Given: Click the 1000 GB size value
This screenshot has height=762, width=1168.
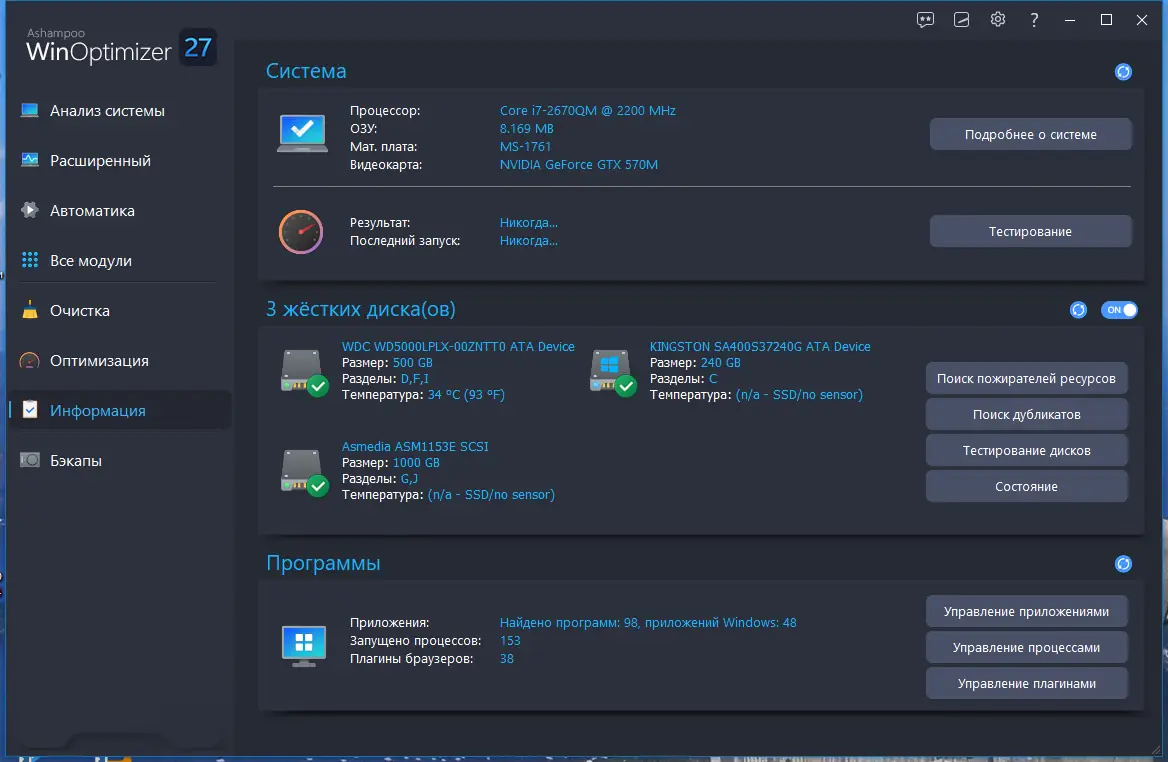Looking at the screenshot, I should (416, 463).
